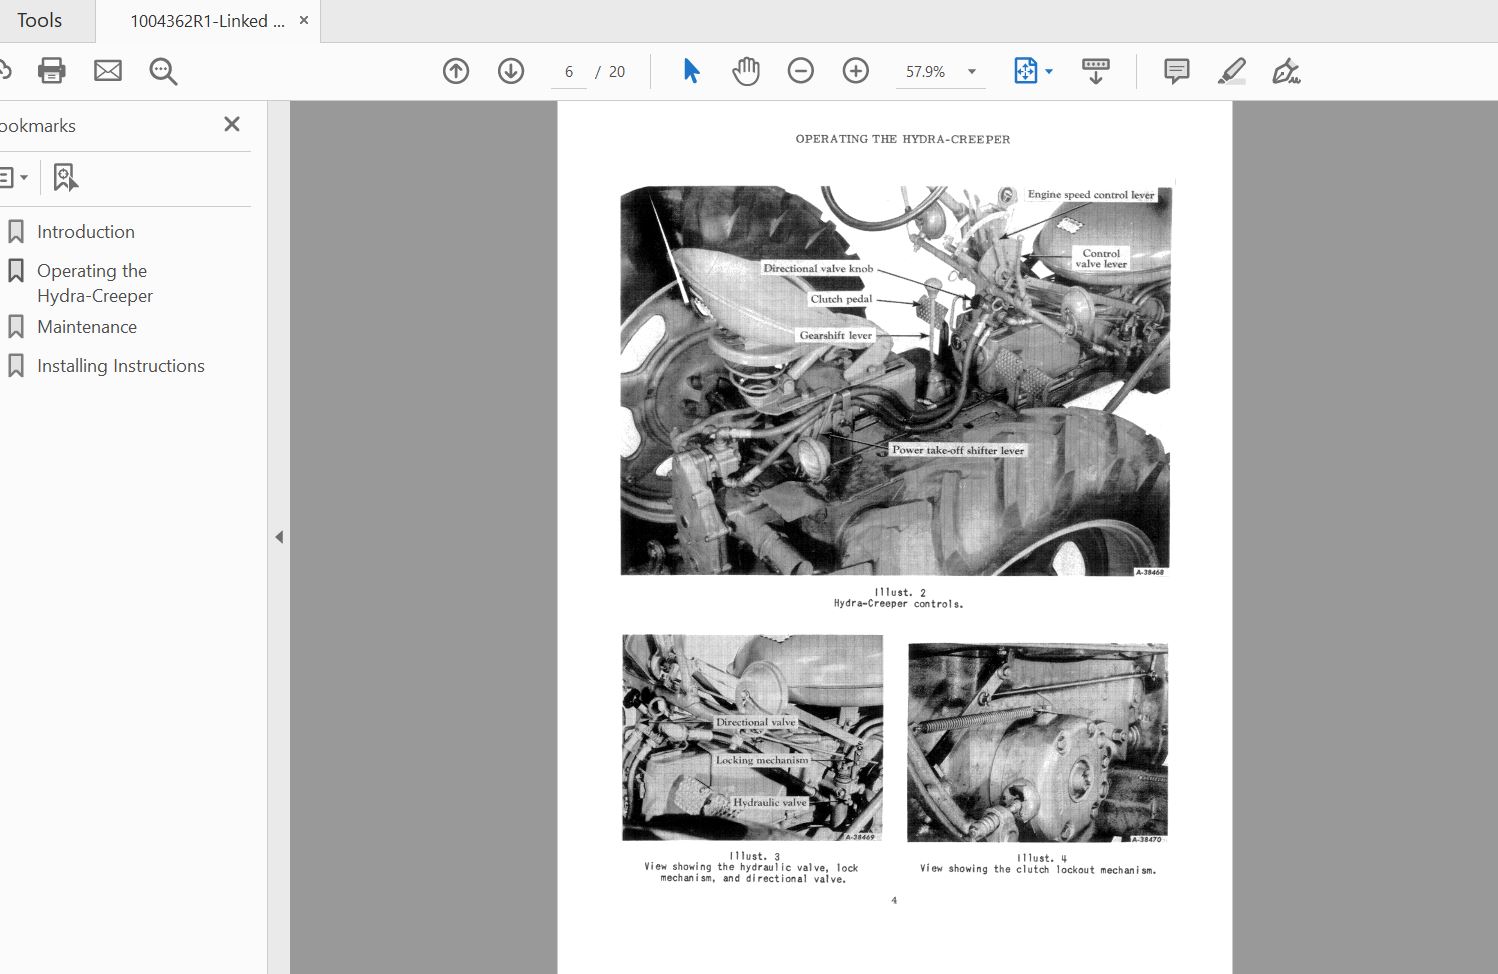This screenshot has width=1498, height=974.
Task: Click the "Power take-off shifter lever" label
Action: click(958, 450)
